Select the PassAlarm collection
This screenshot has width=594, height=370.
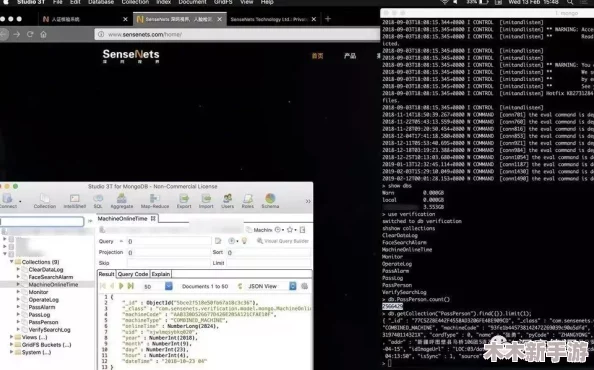[x=42, y=307]
